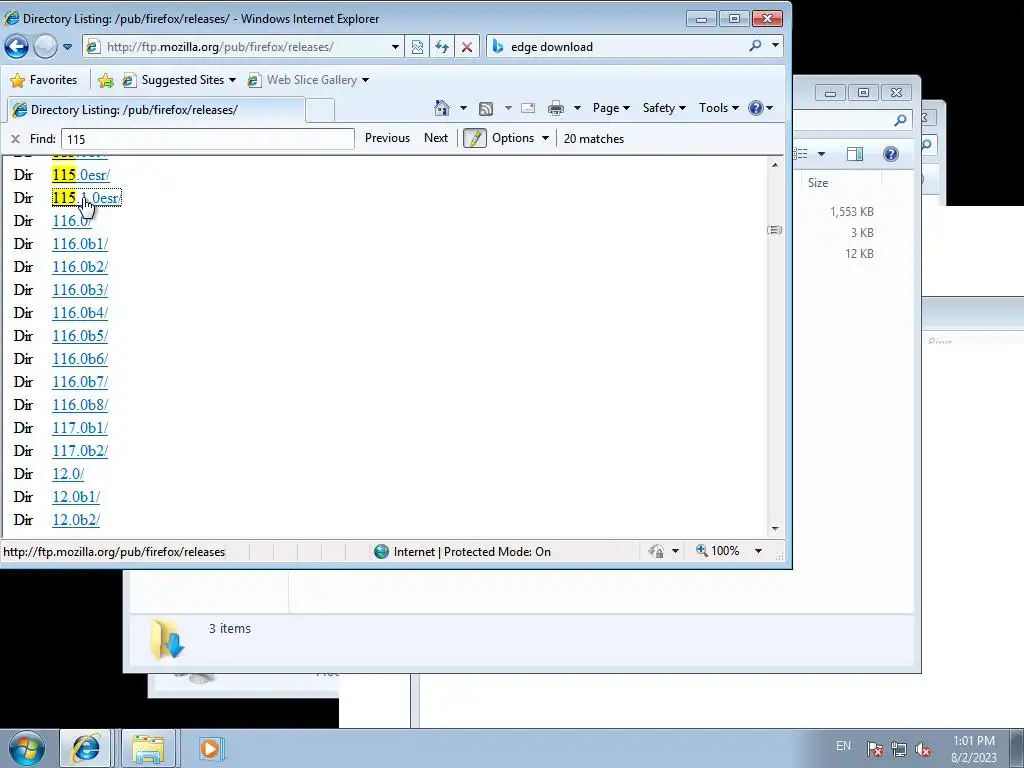
Task: Select the Directory Listing tab
Action: [x=155, y=110]
